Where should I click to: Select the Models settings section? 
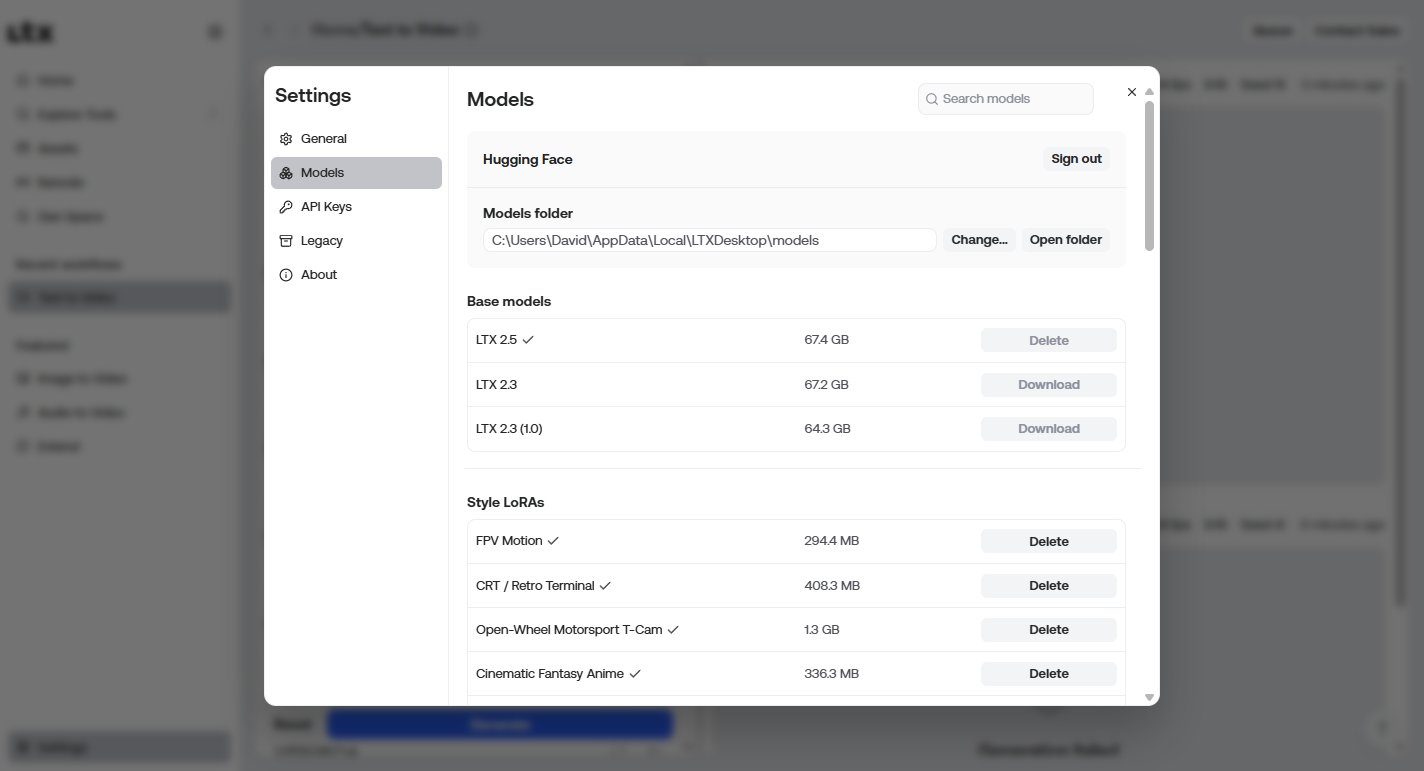356,173
